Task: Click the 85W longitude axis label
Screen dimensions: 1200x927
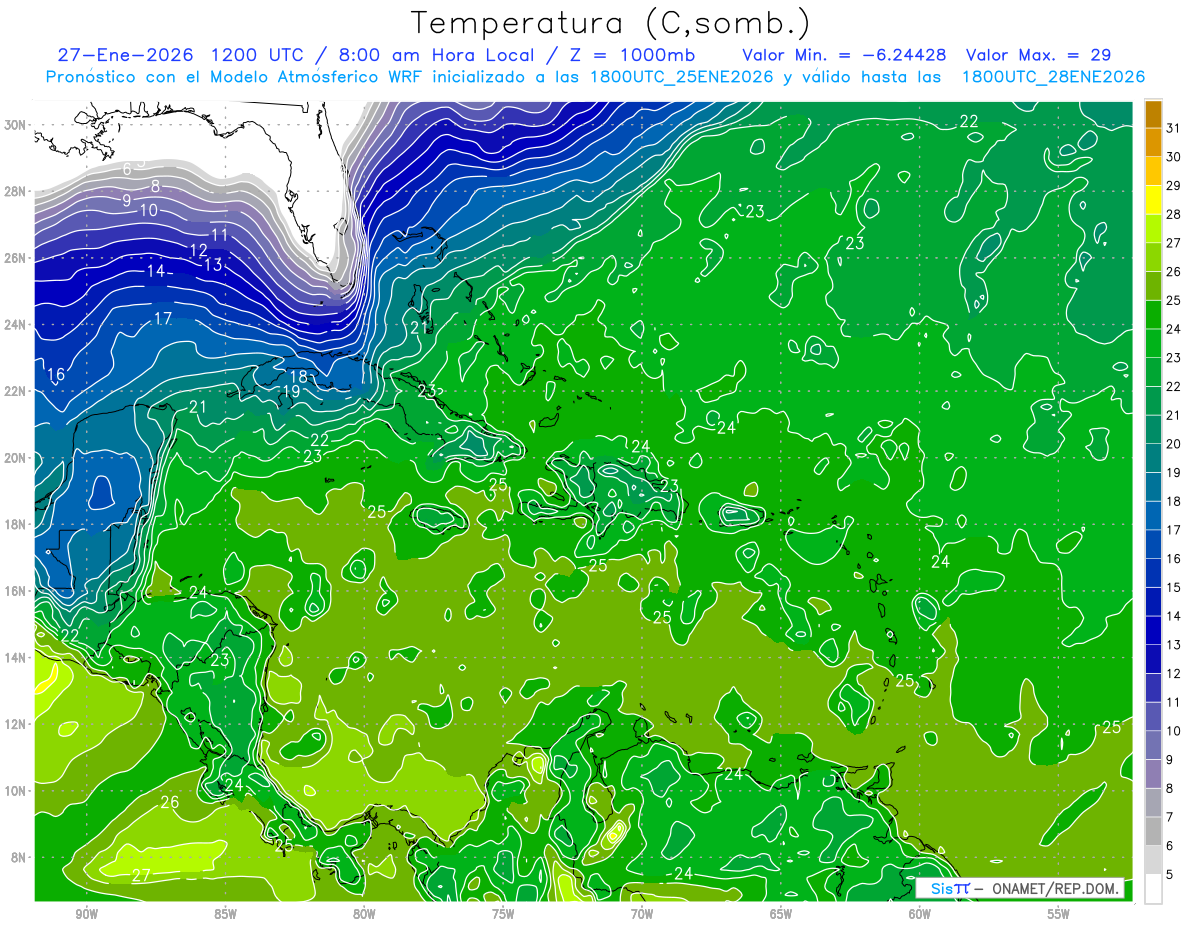Action: (225, 914)
